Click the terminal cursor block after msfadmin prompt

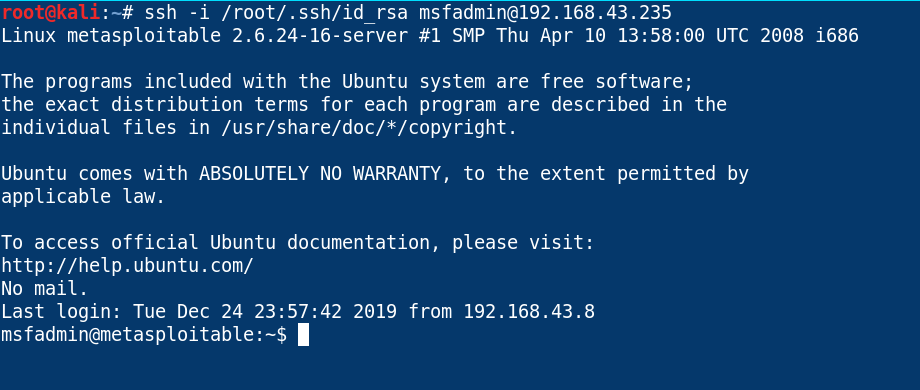coord(303,334)
